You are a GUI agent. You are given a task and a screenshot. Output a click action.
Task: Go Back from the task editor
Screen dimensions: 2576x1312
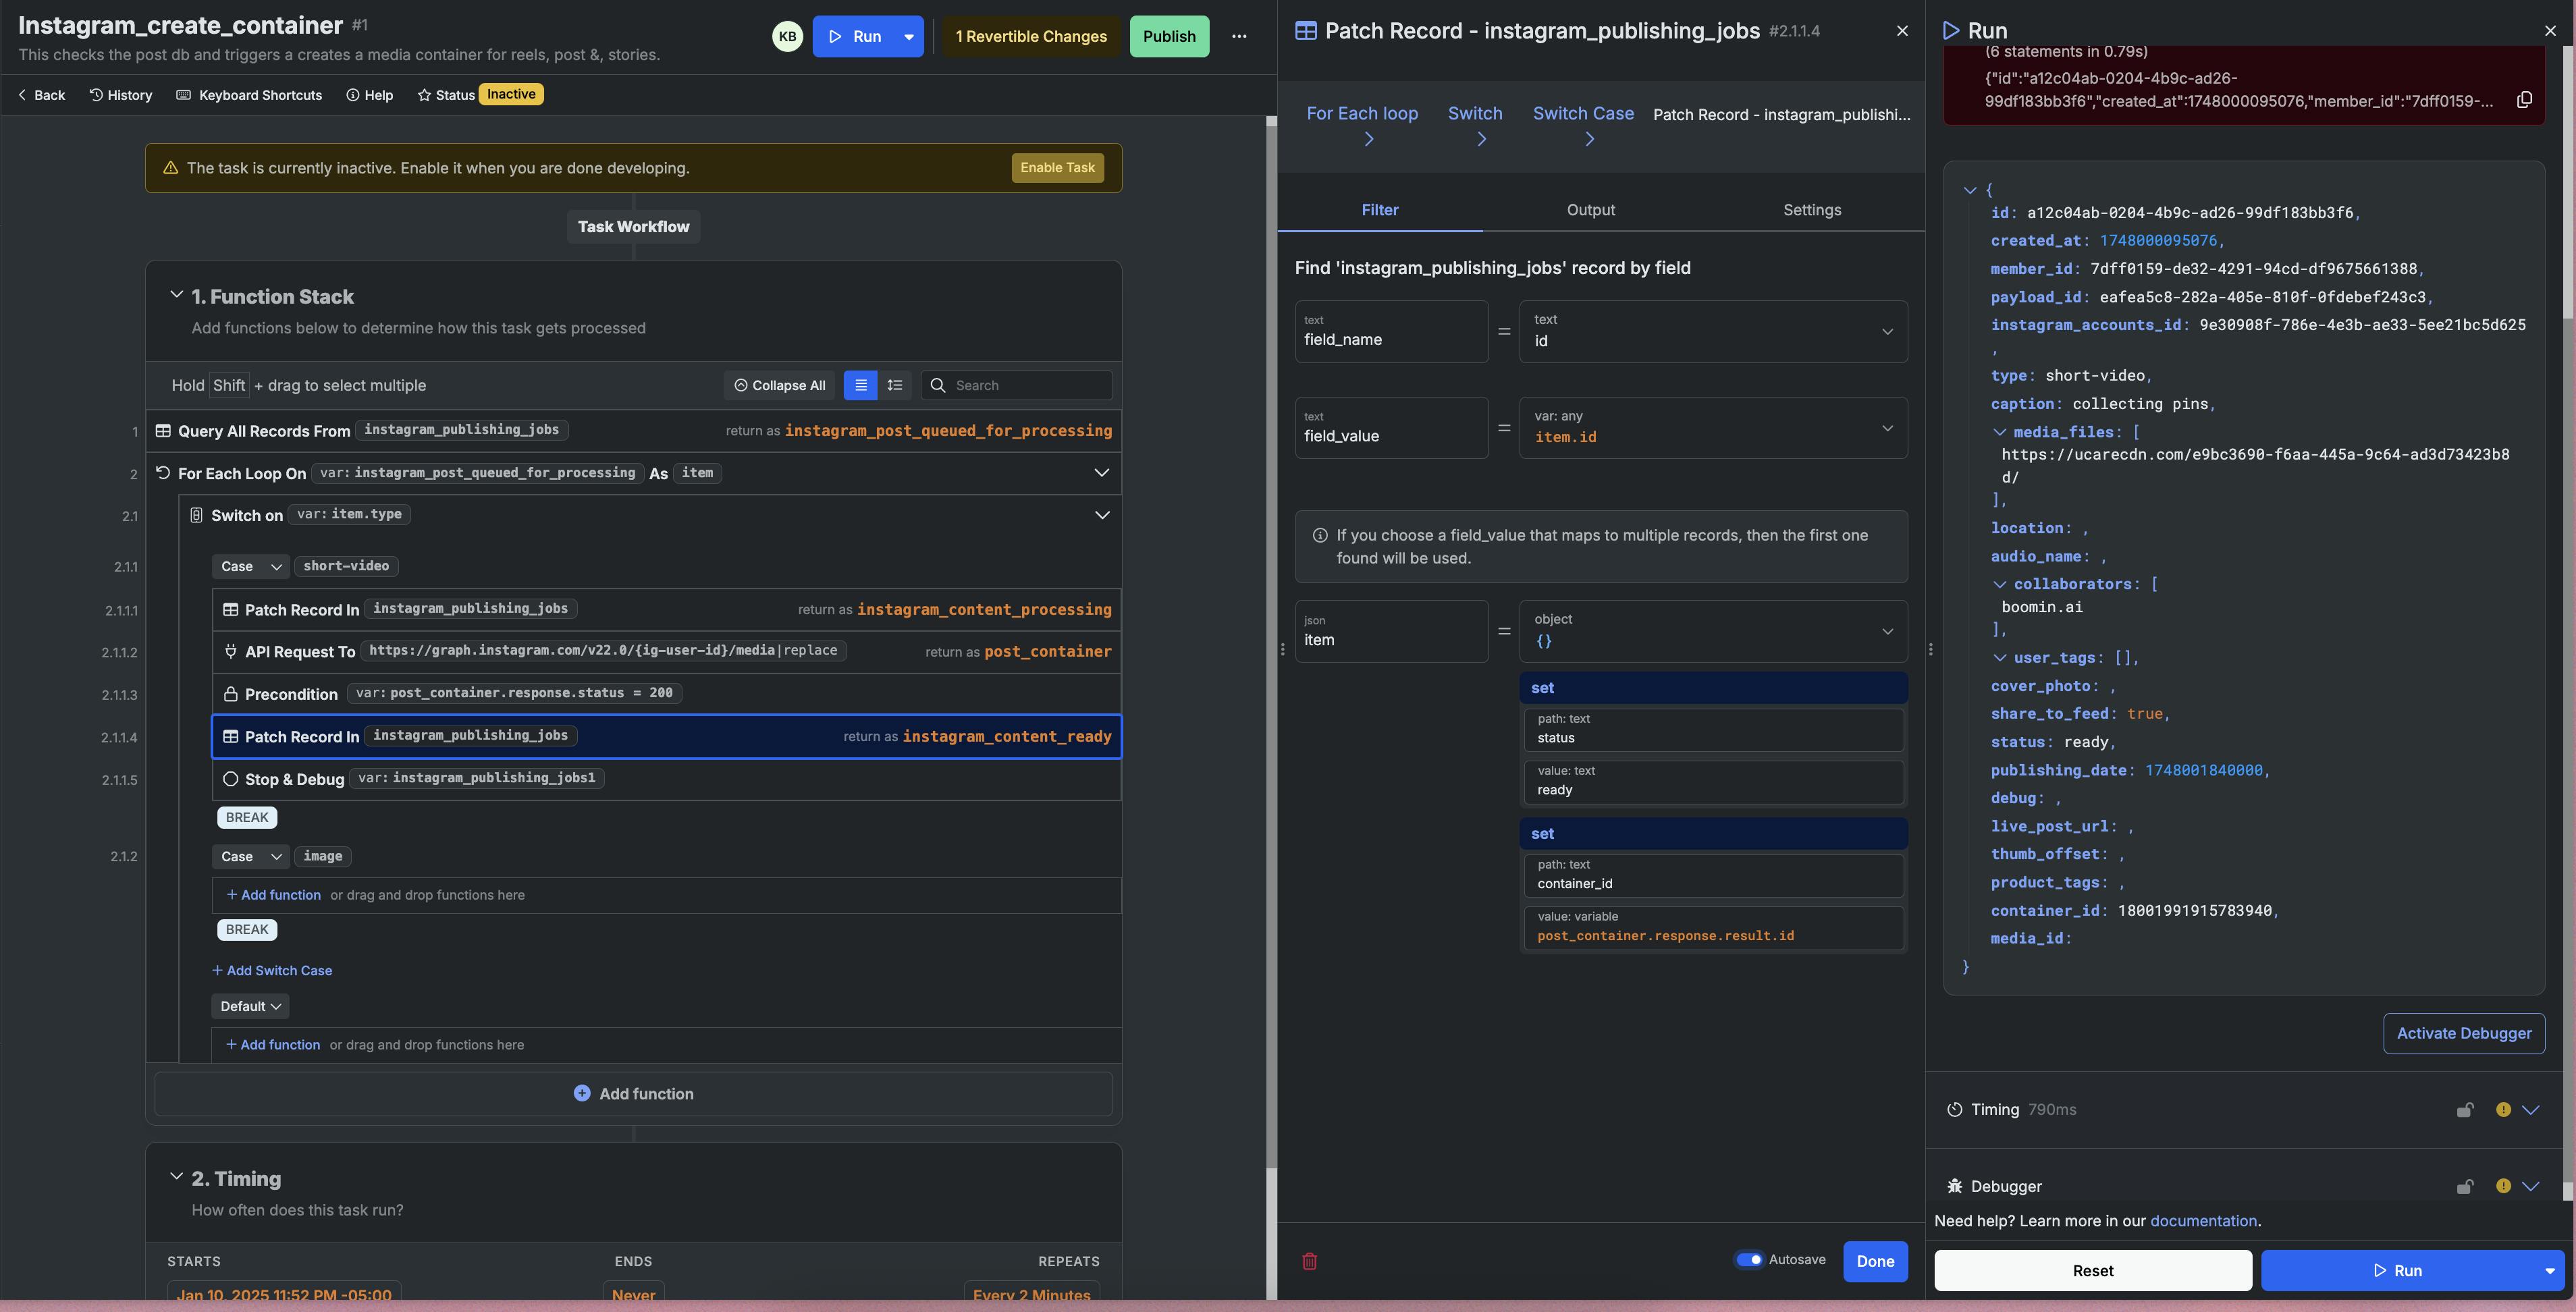click(41, 95)
